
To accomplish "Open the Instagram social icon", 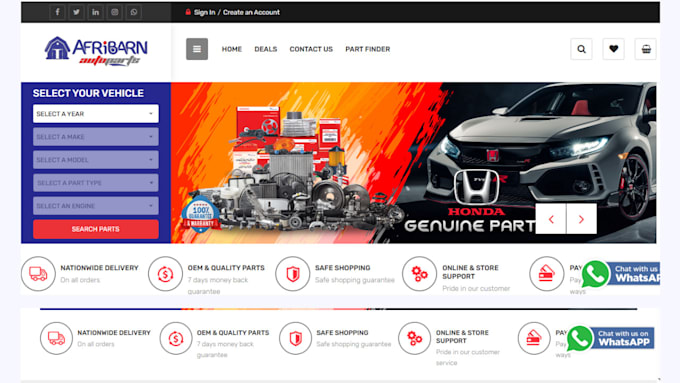I will point(114,12).
